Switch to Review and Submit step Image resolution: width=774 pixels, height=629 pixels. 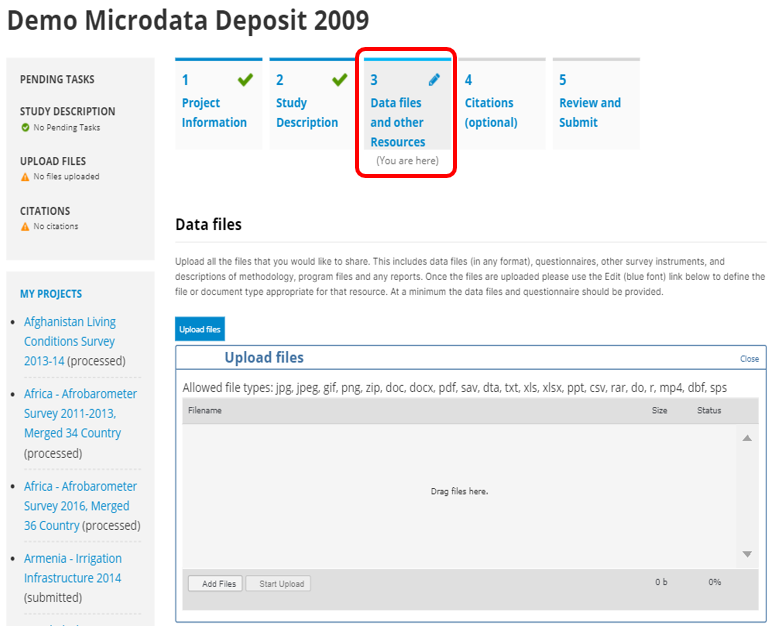click(x=596, y=104)
